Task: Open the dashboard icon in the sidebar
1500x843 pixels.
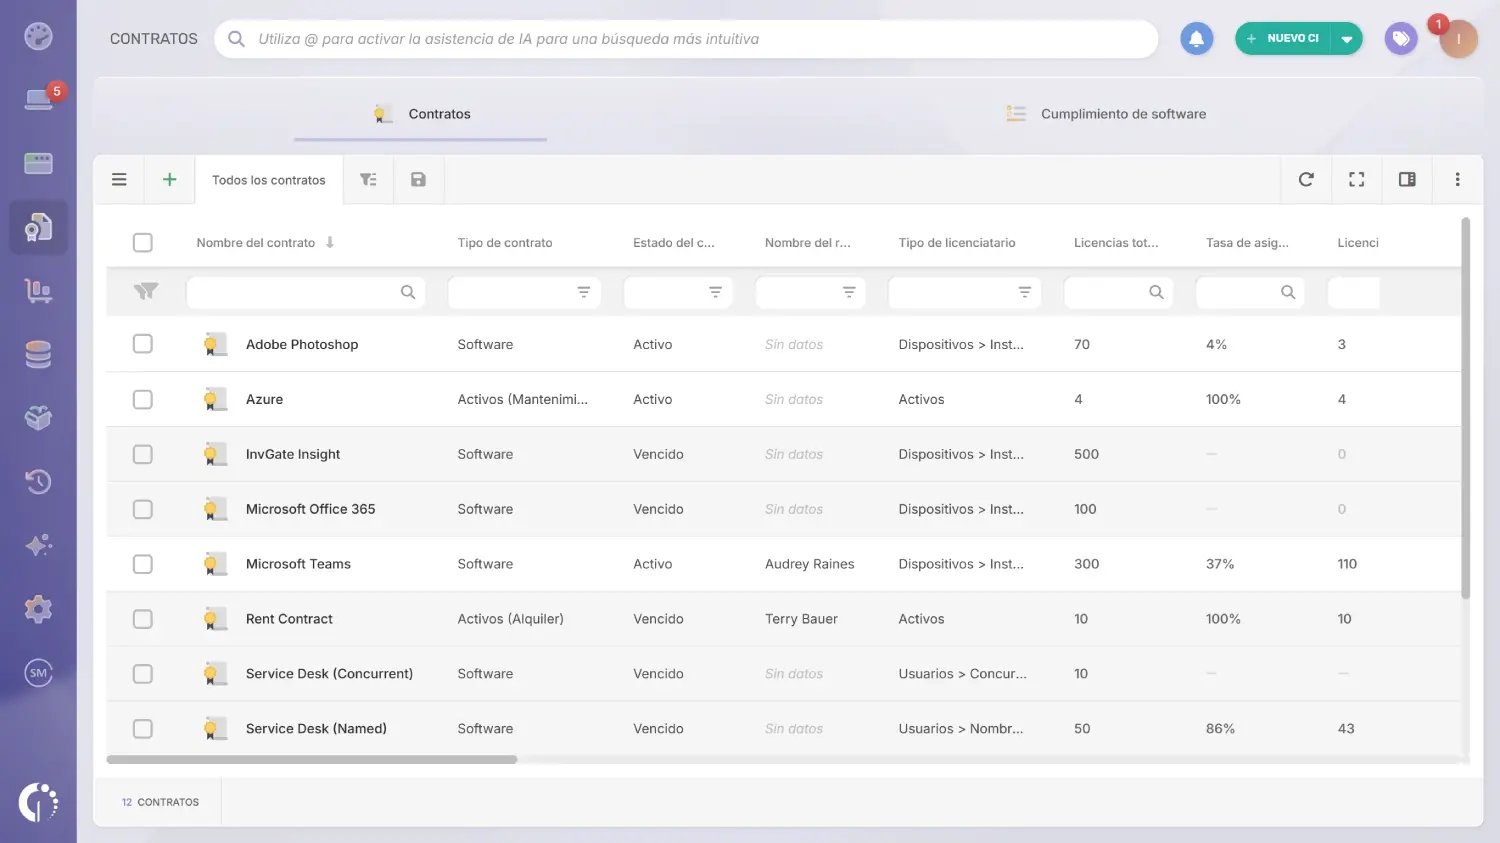Action: tap(38, 37)
